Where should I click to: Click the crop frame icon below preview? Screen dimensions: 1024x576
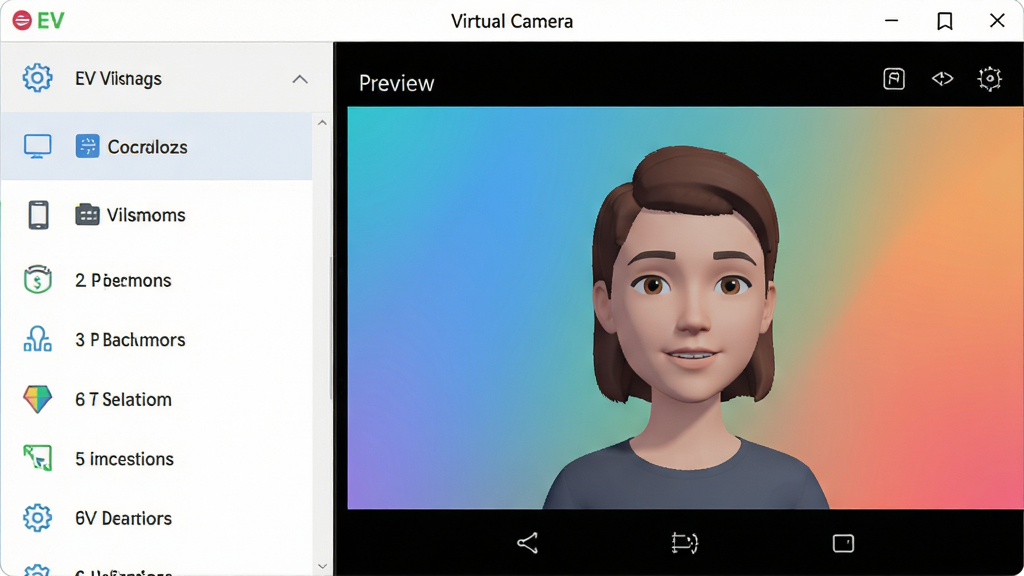(684, 543)
